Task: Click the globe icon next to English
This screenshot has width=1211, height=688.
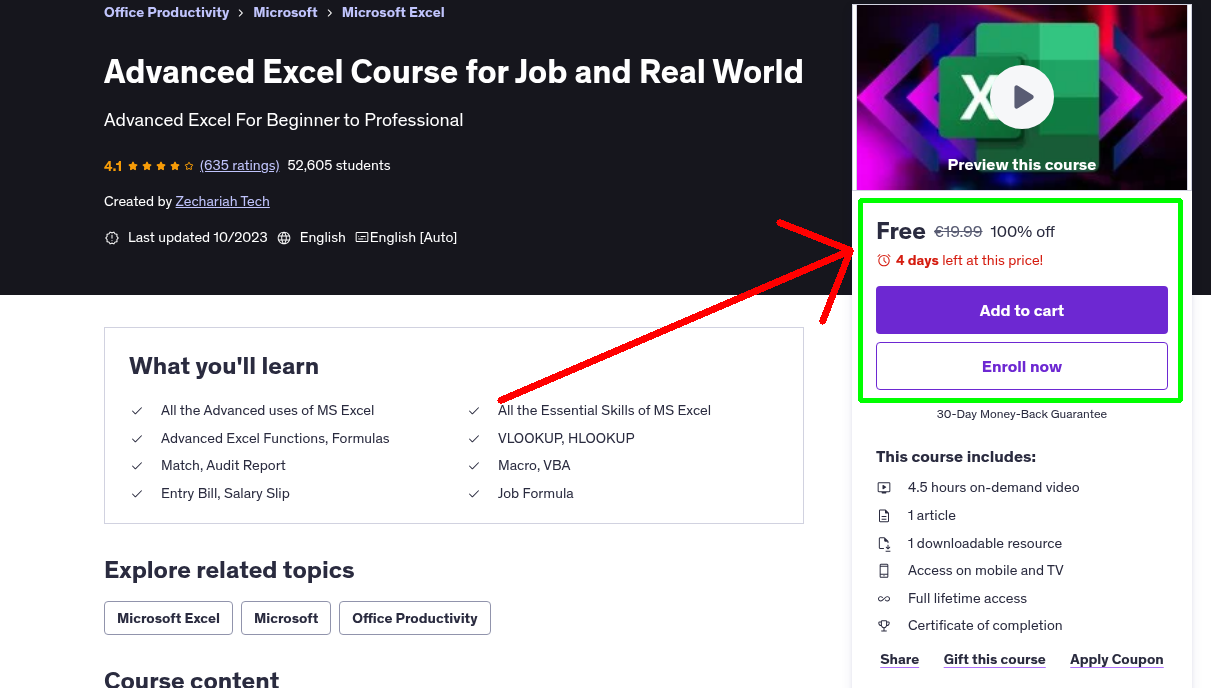Action: click(x=284, y=238)
